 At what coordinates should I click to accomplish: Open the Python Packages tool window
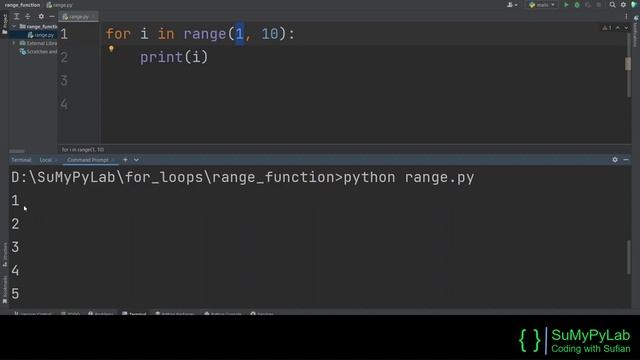(x=175, y=313)
